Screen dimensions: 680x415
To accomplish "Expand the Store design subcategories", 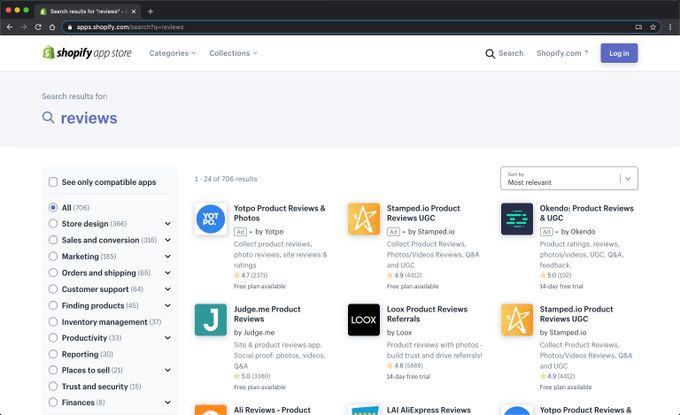I will pos(168,224).
